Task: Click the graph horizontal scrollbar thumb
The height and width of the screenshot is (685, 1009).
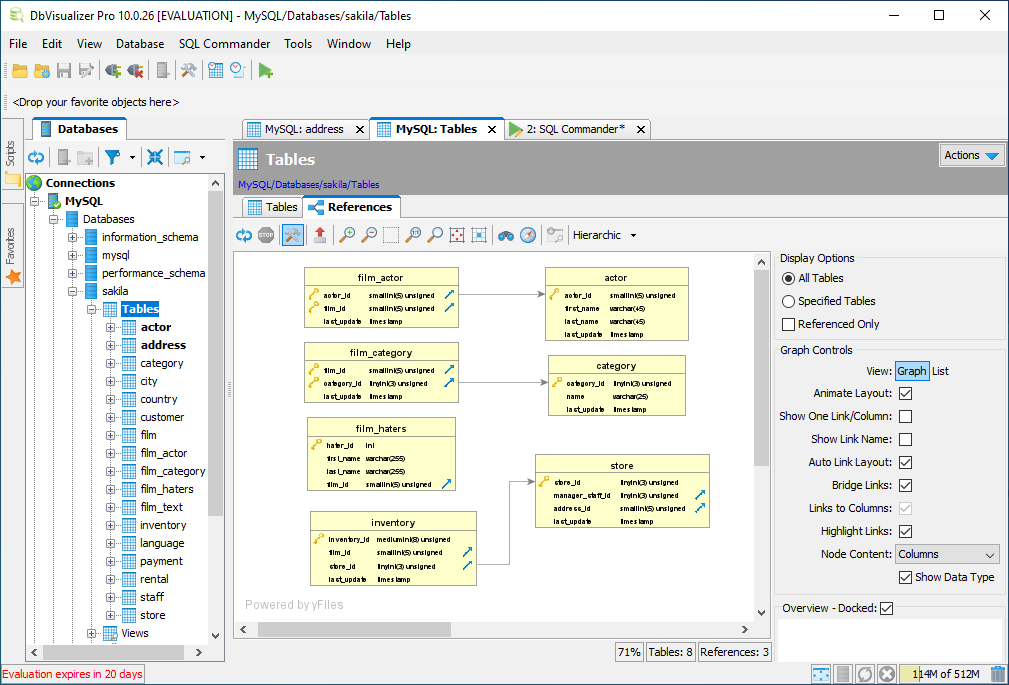Action: (354, 629)
